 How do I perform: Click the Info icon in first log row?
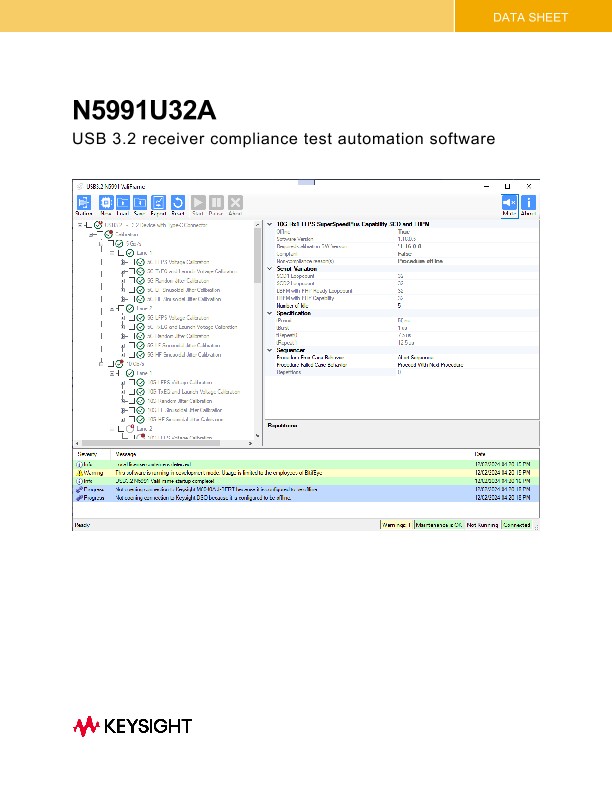(x=79, y=464)
